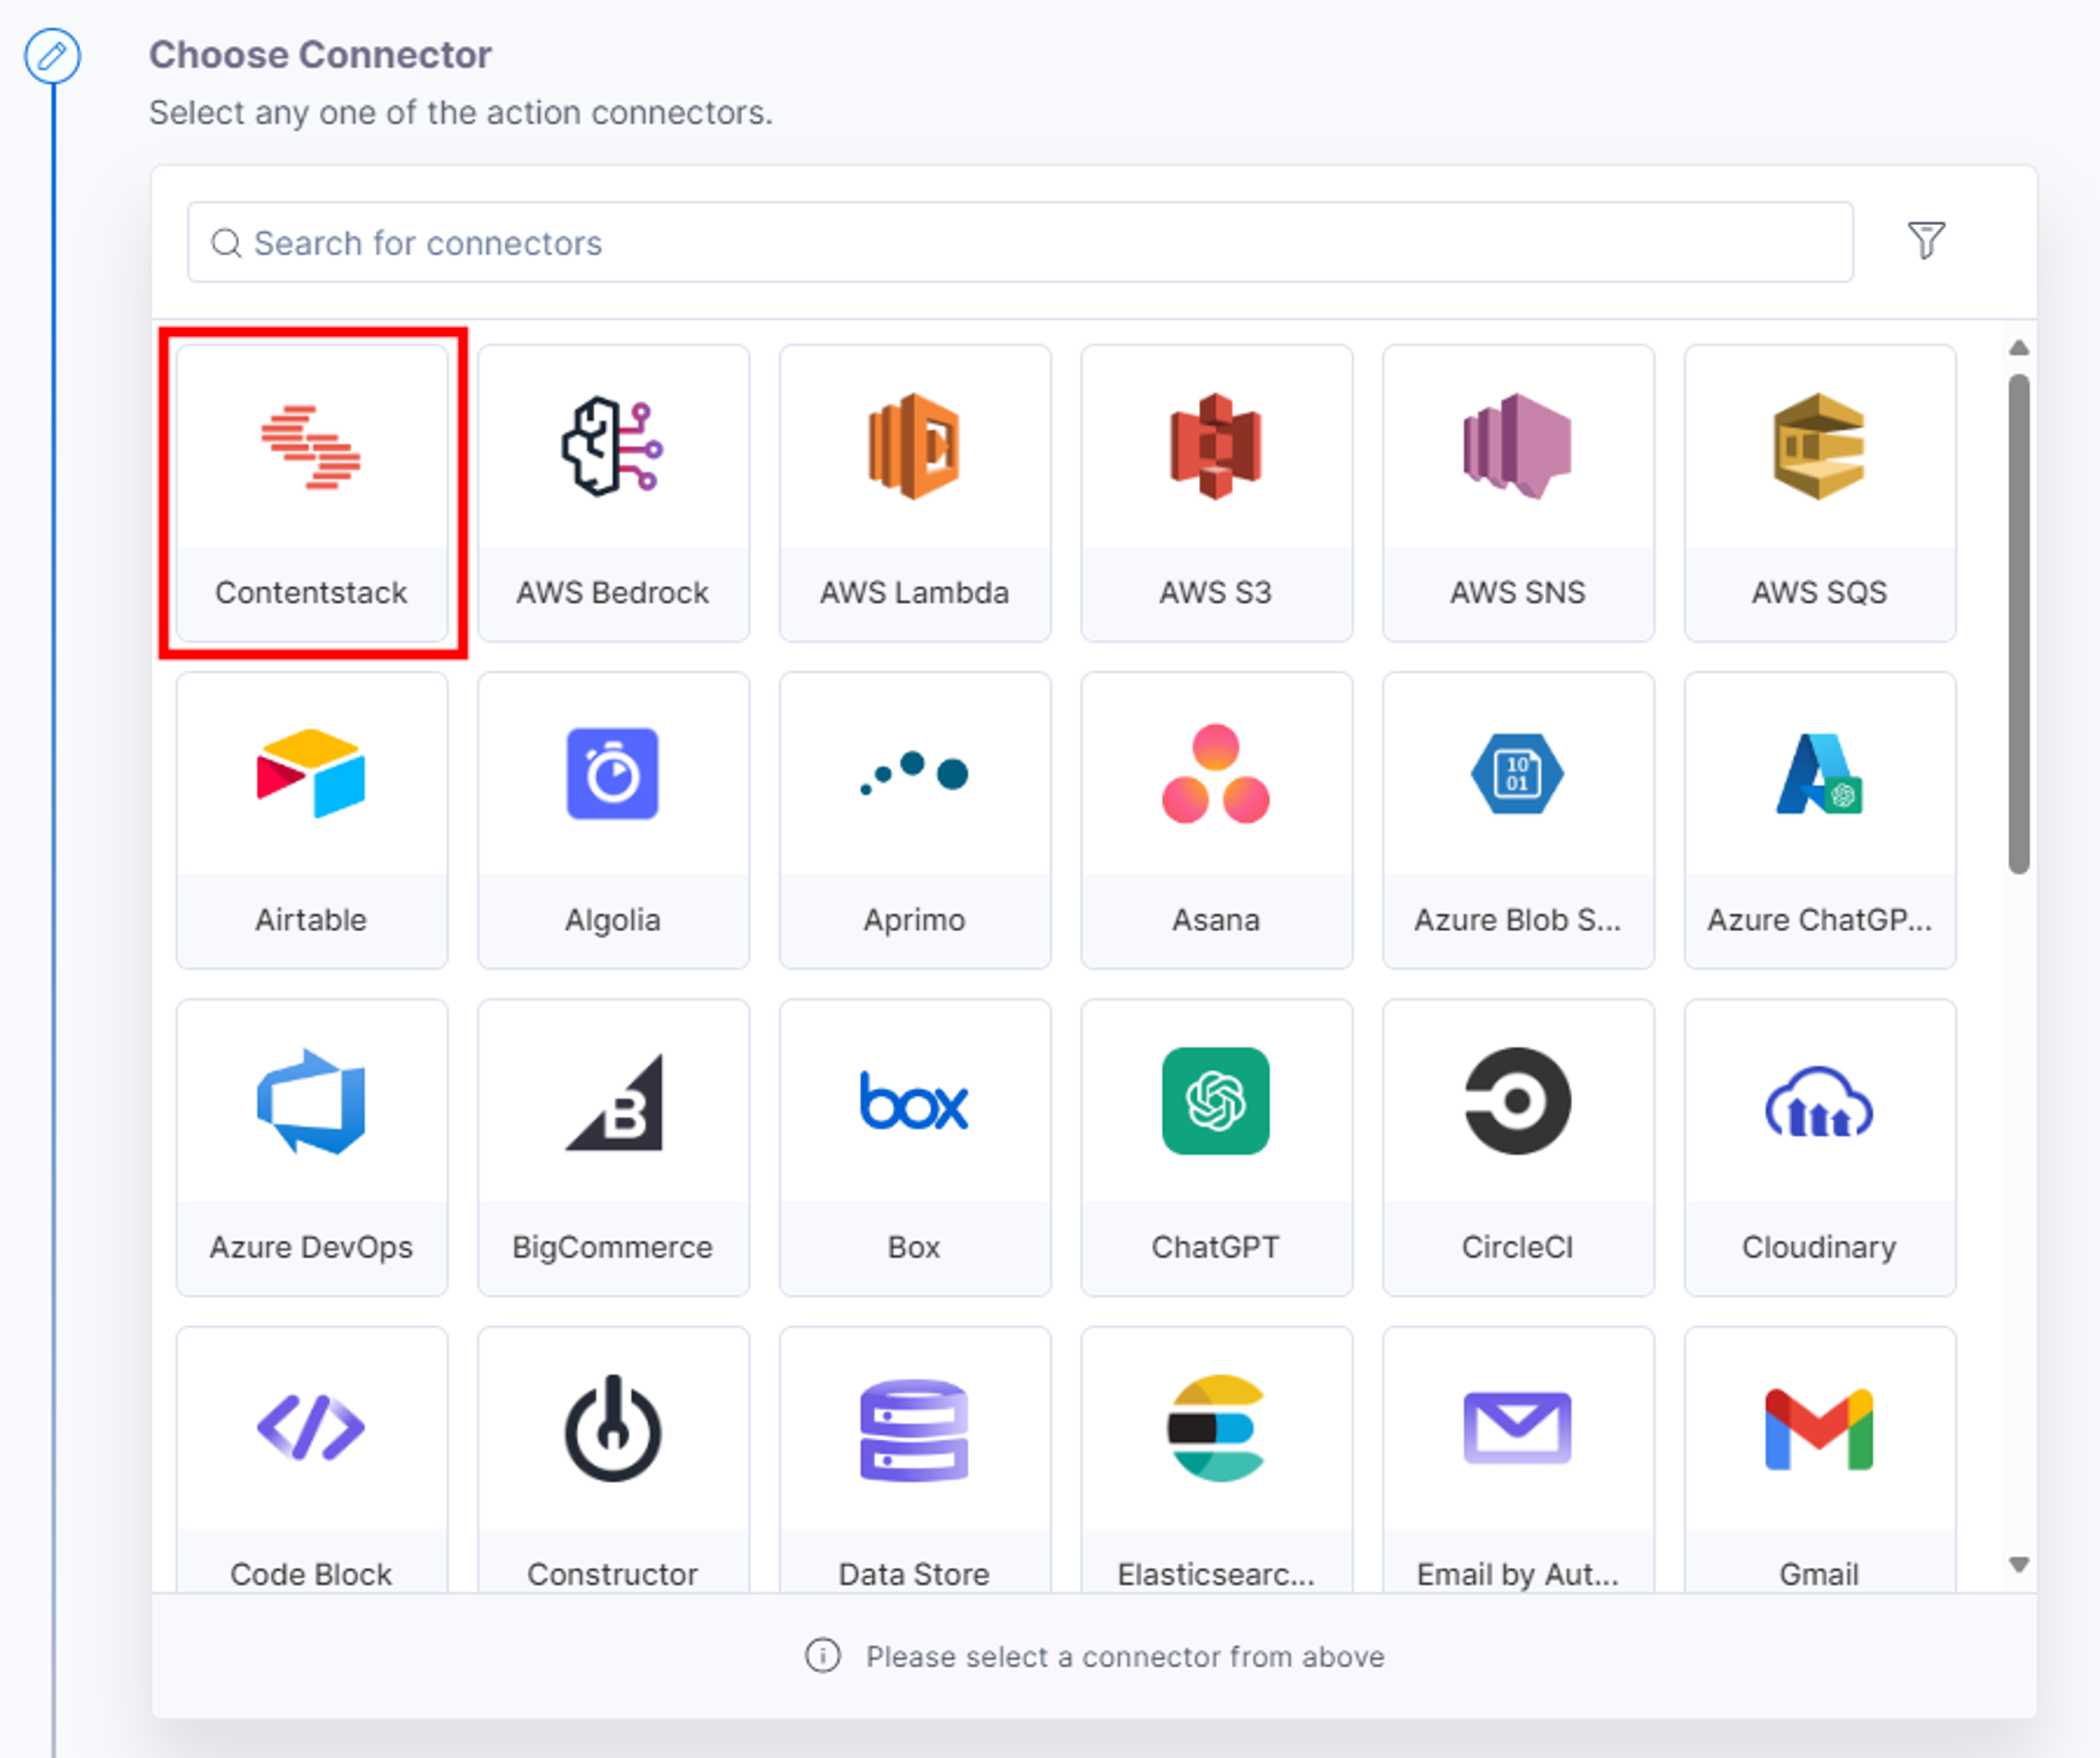Click the pencil edit step icon
The width and height of the screenshot is (2100, 1758).
coord(53,56)
